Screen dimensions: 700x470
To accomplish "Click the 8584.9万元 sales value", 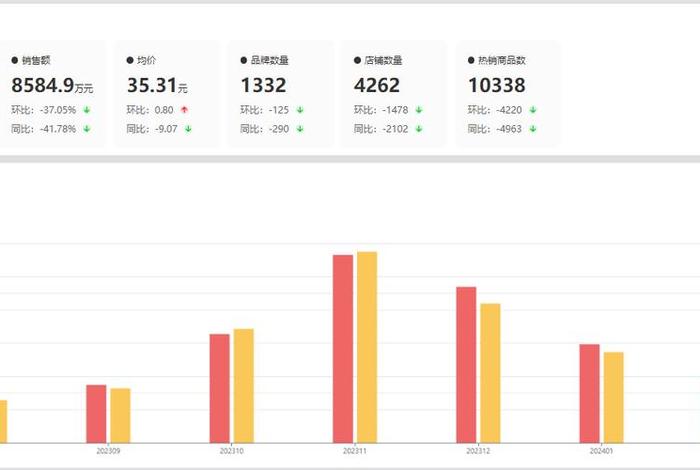I will pos(52,85).
